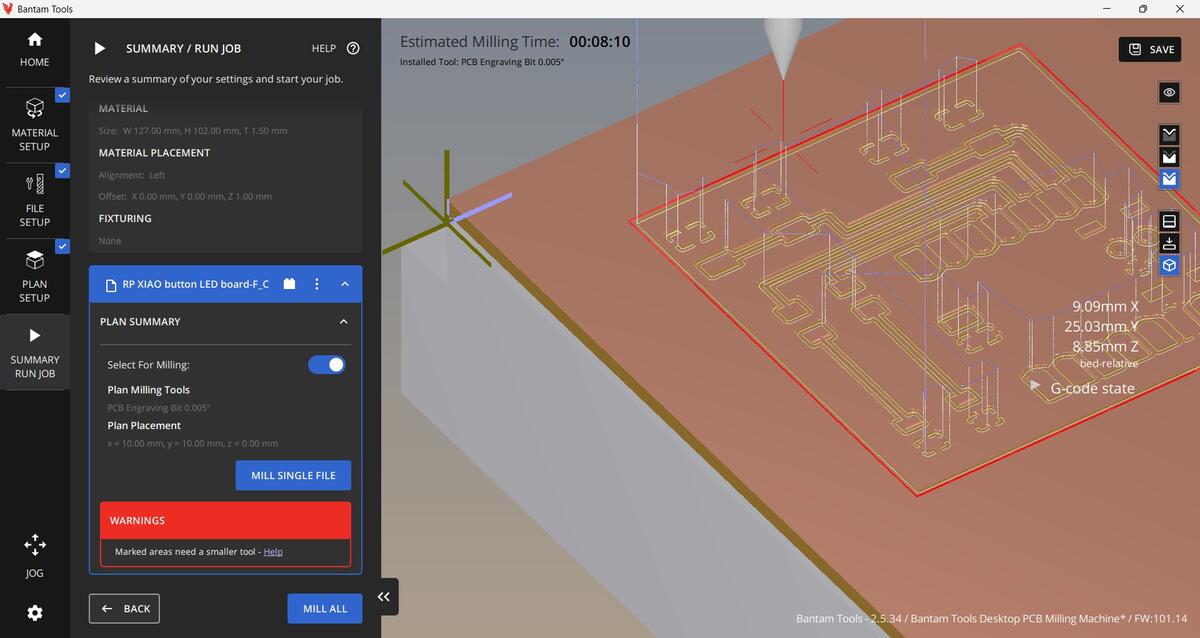Collapse the side panel with double chevron
Image resolution: width=1200 pixels, height=638 pixels.
click(x=383, y=596)
